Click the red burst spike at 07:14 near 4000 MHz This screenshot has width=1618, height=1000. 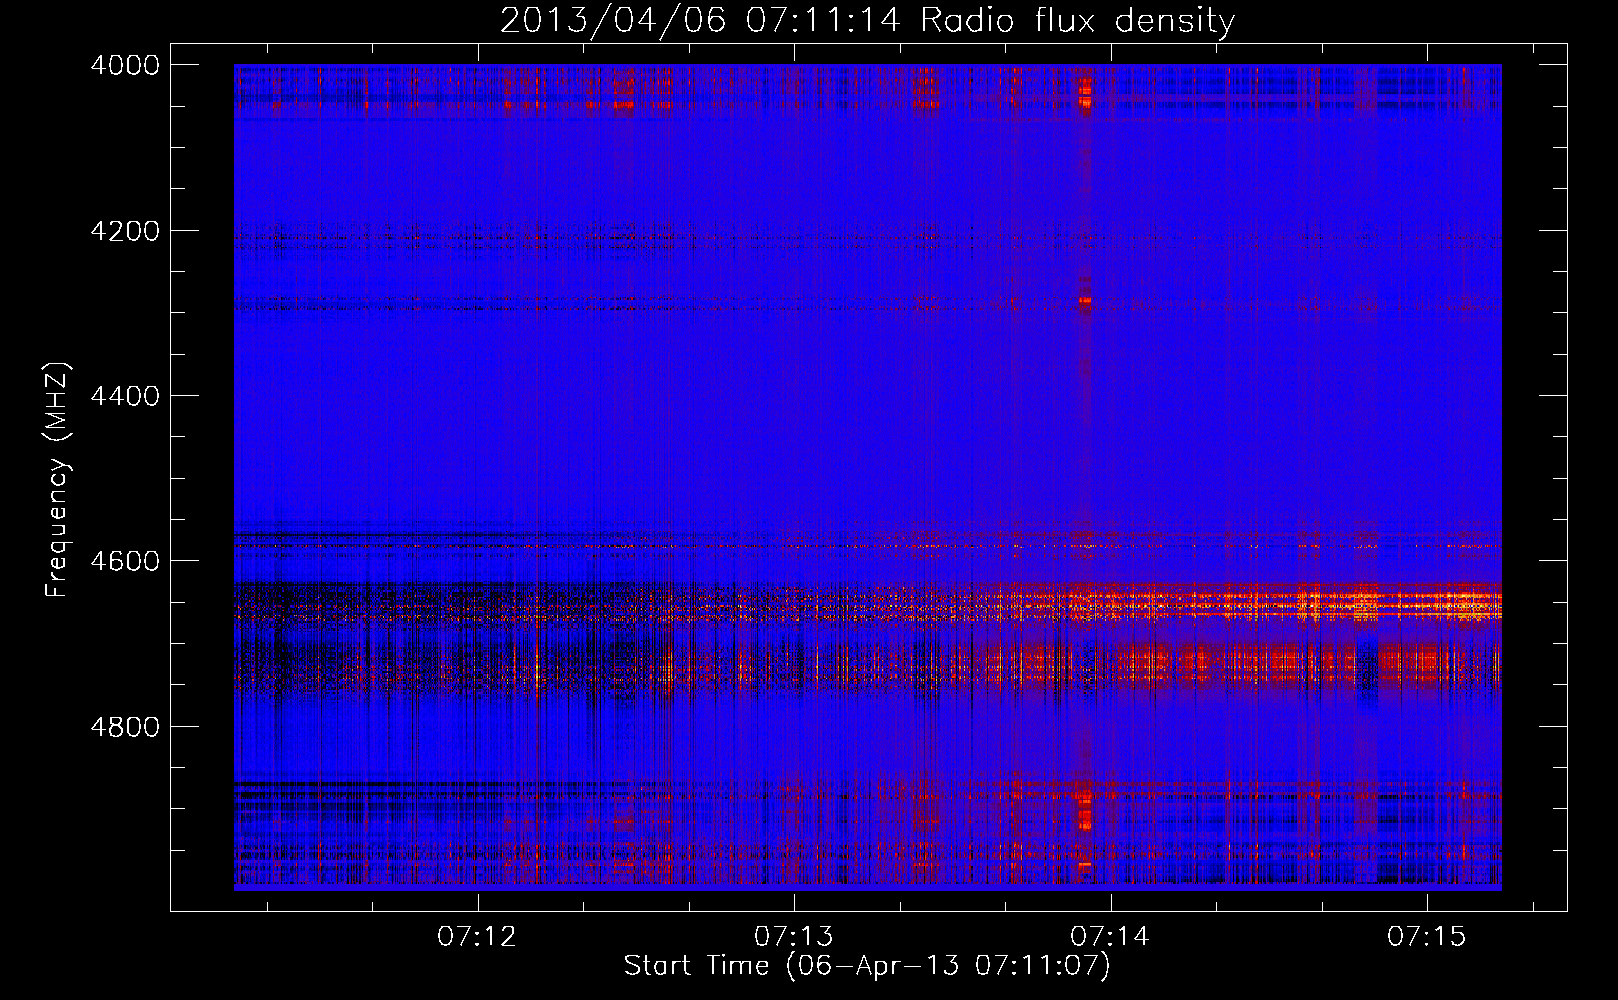pyautogui.click(x=1085, y=90)
